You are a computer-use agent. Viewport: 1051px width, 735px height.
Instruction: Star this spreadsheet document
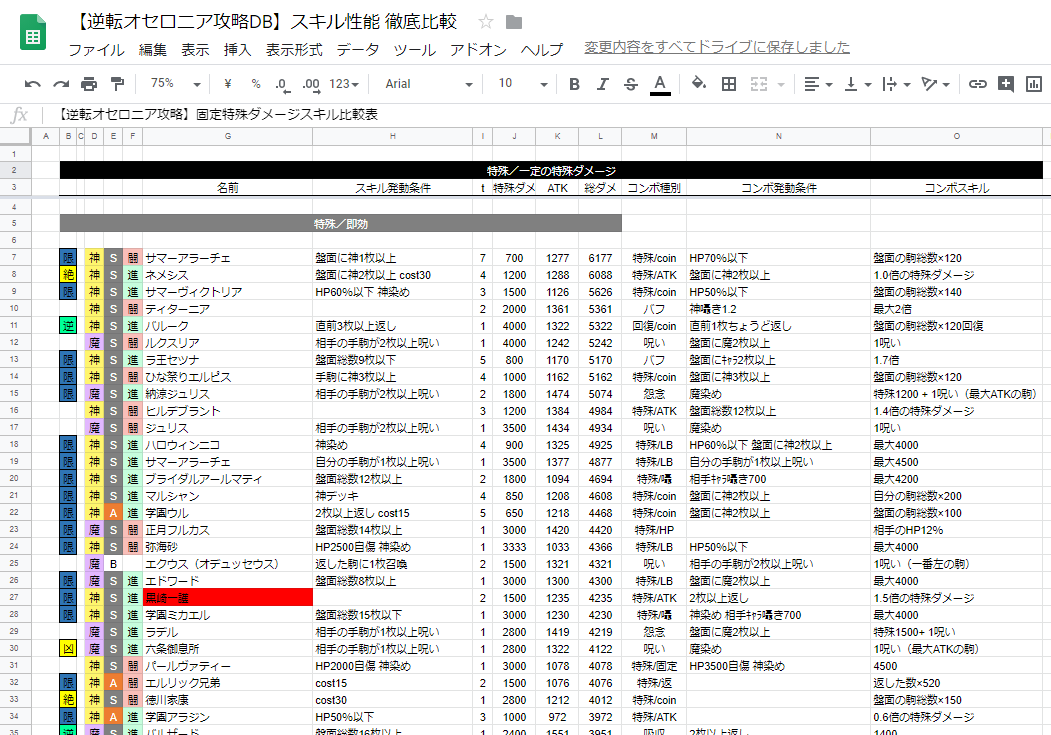click(x=486, y=22)
